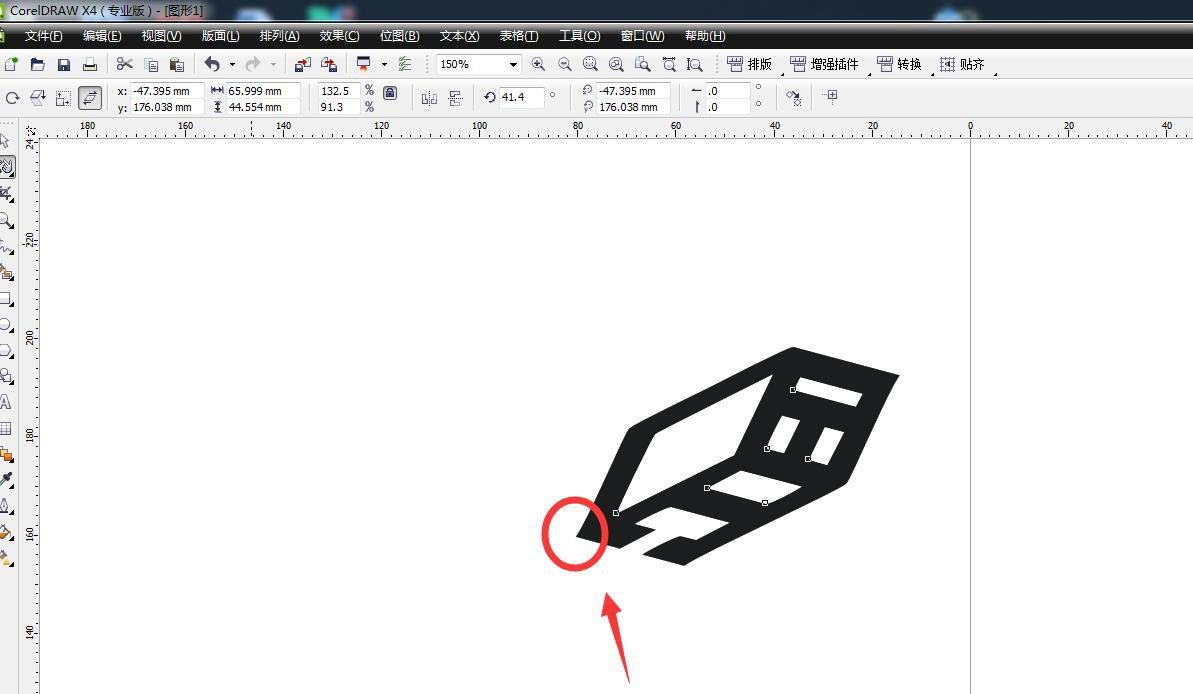Click the Cut scissors icon

[x=124, y=65]
